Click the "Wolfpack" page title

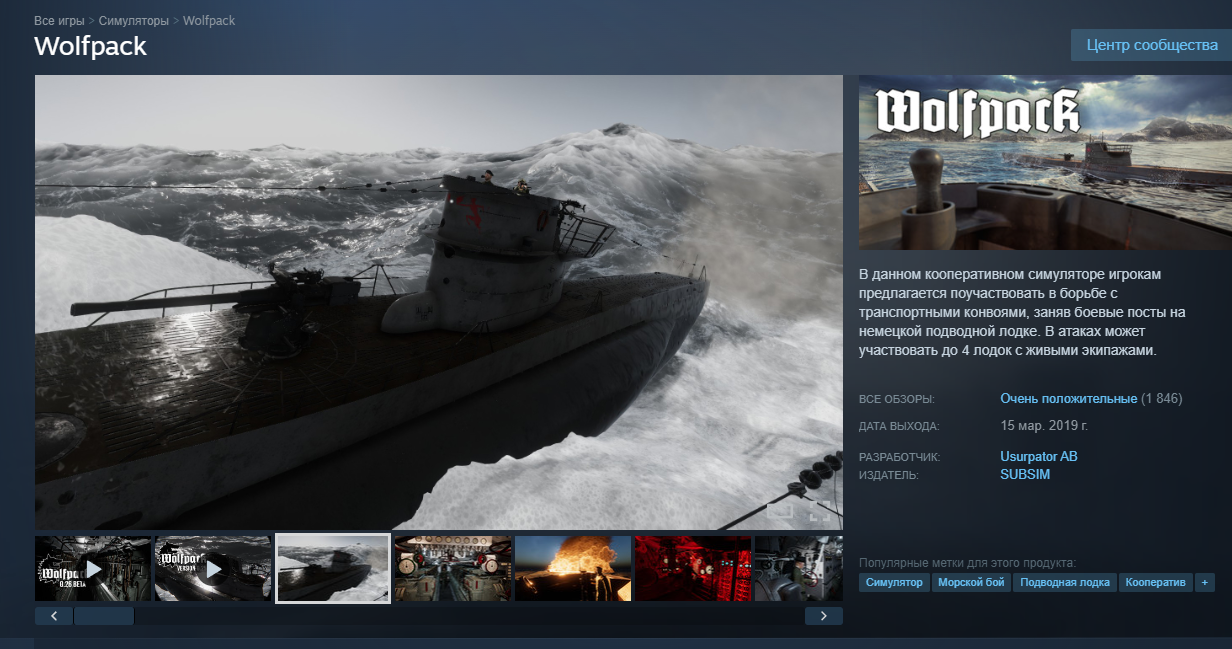pos(90,46)
